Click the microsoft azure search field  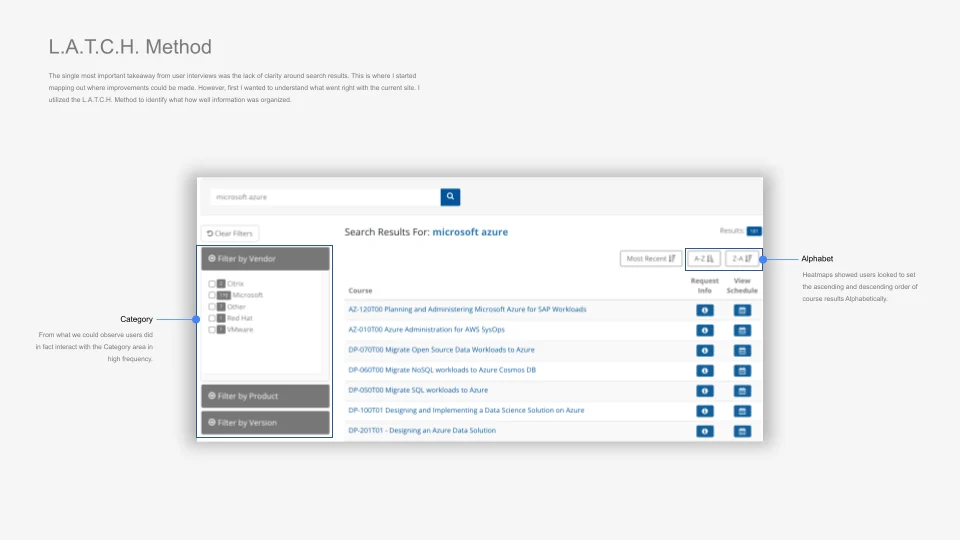[x=325, y=197]
